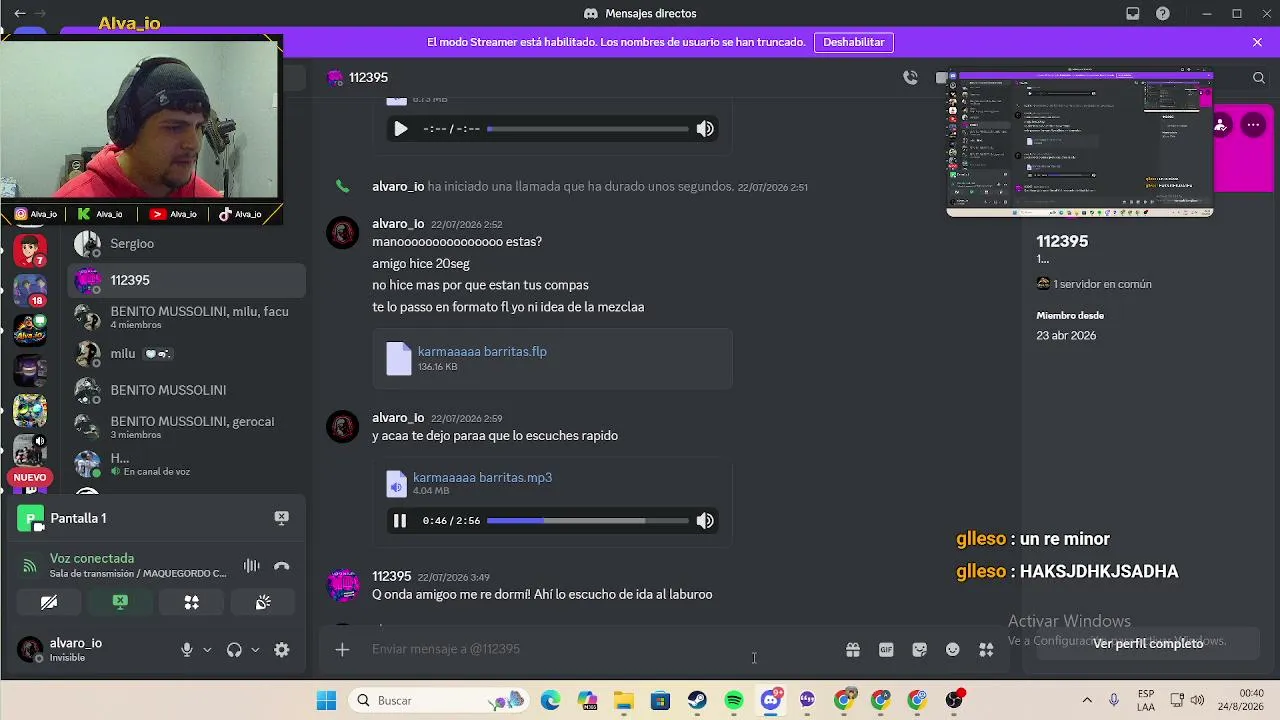Open the emoji picker
The height and width of the screenshot is (720, 1280).
click(953, 650)
